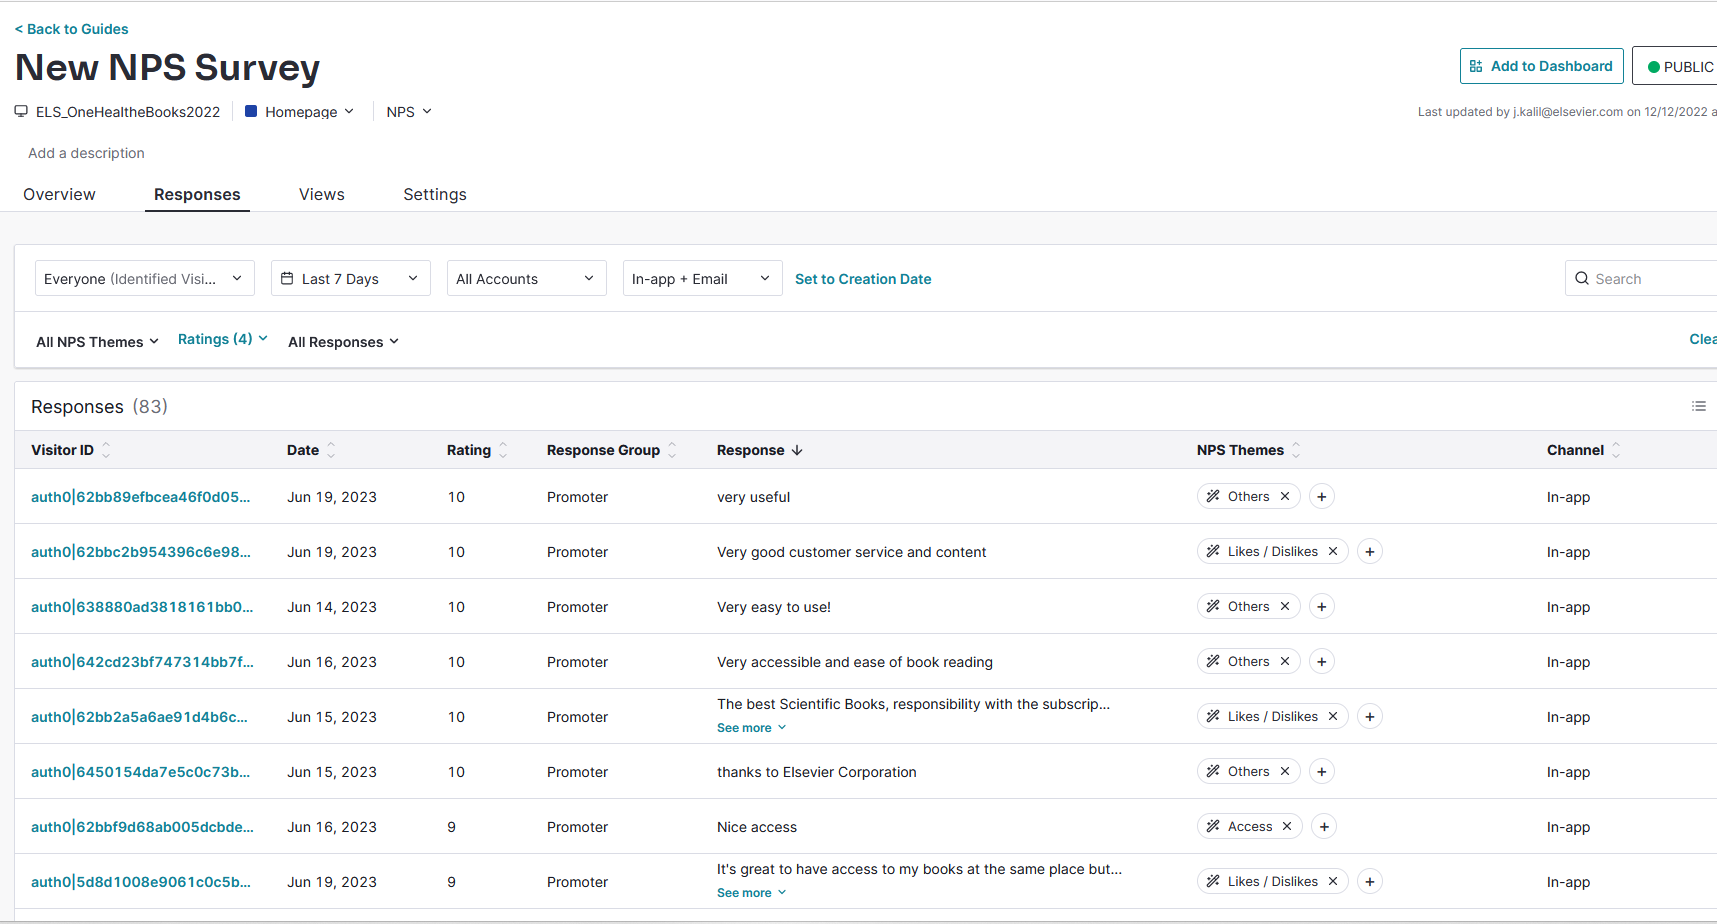Viewport: 1717px width, 924px height.
Task: Click the Set to Creation Date link
Action: [x=863, y=279]
